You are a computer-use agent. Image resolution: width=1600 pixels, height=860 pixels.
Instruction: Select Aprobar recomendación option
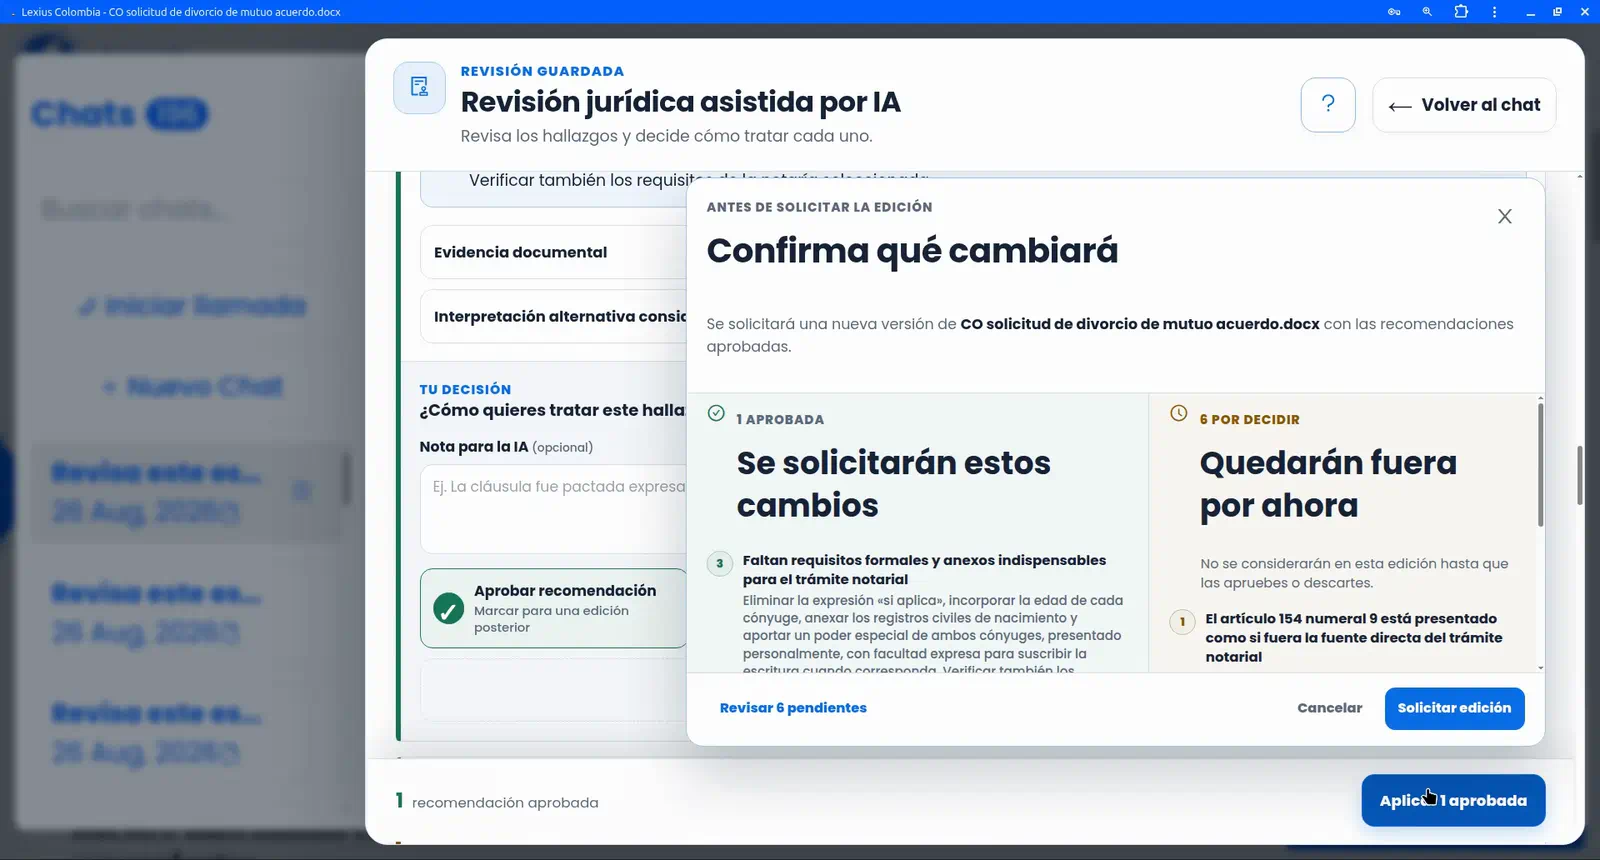pos(554,608)
